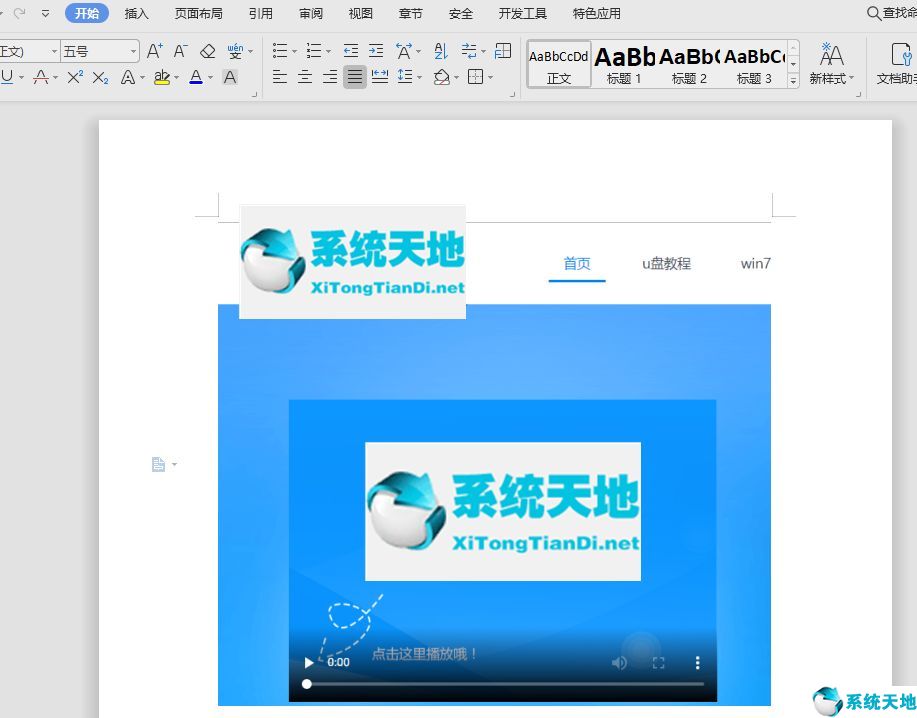Switch to the 页面布局 tab

[x=198, y=13]
